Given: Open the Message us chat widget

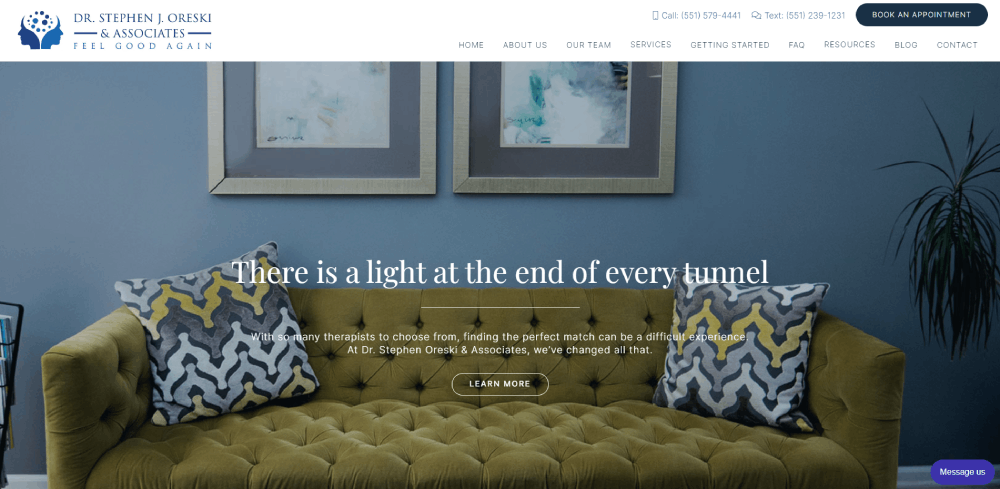Looking at the screenshot, I should (962, 472).
